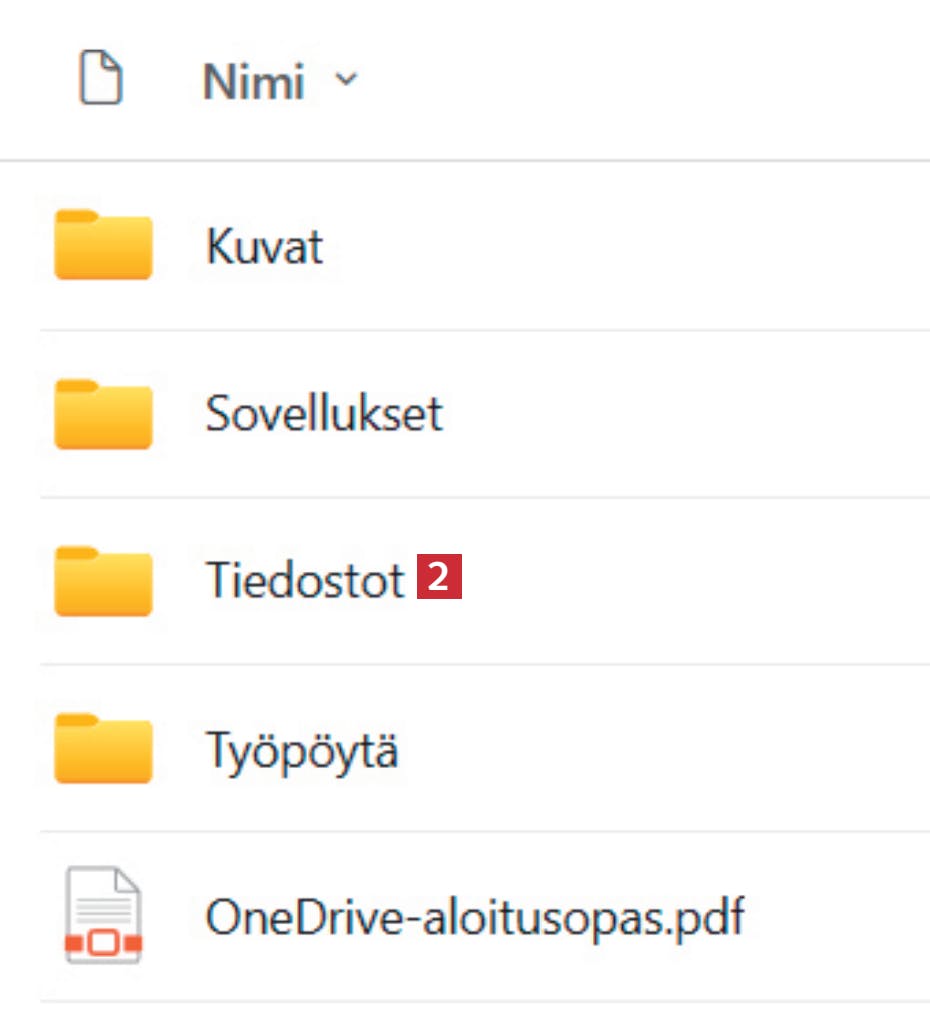Click the Työpöytä folder icon
The height and width of the screenshot is (1024, 930).
(x=103, y=748)
